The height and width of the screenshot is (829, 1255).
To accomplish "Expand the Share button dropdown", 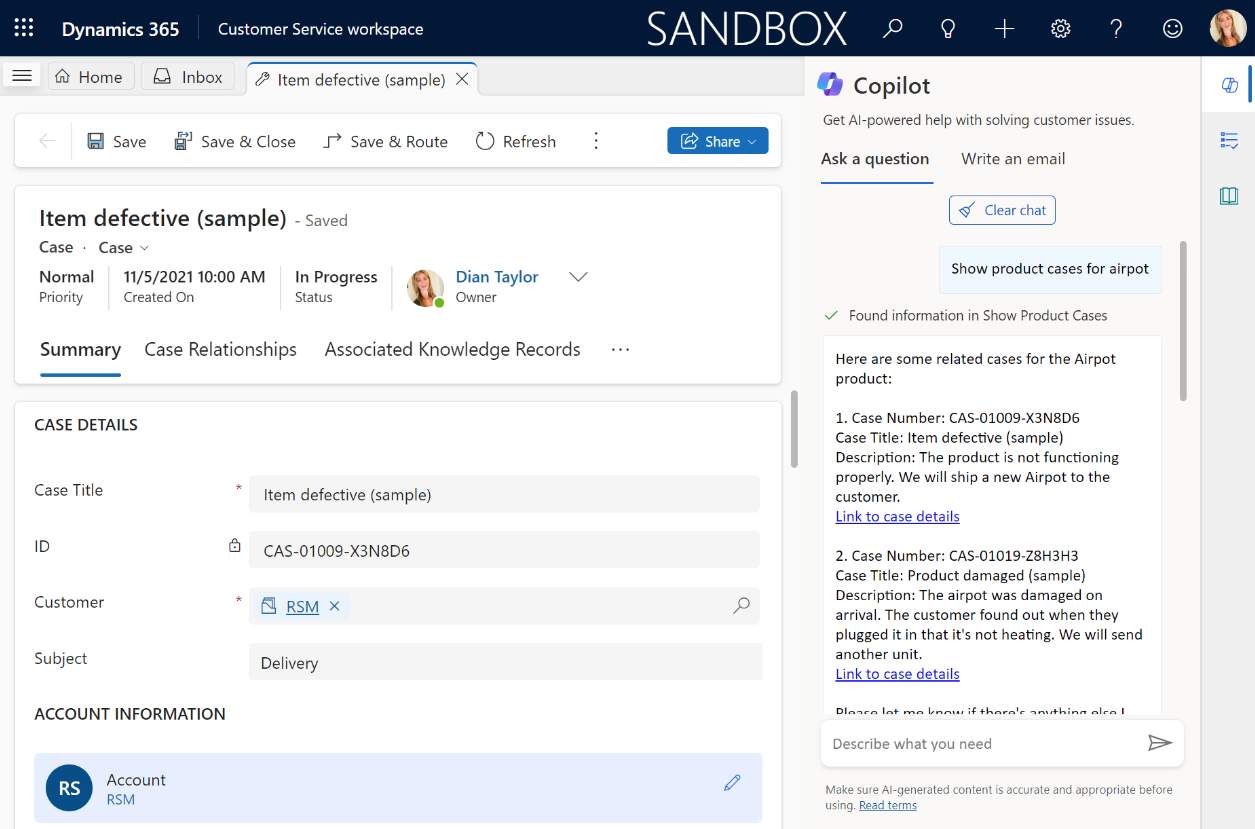I will coord(751,142).
